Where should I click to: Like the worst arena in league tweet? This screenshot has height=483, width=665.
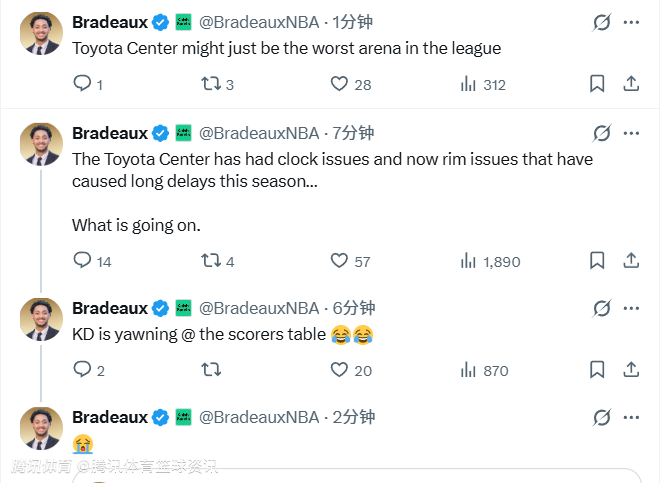[339, 85]
